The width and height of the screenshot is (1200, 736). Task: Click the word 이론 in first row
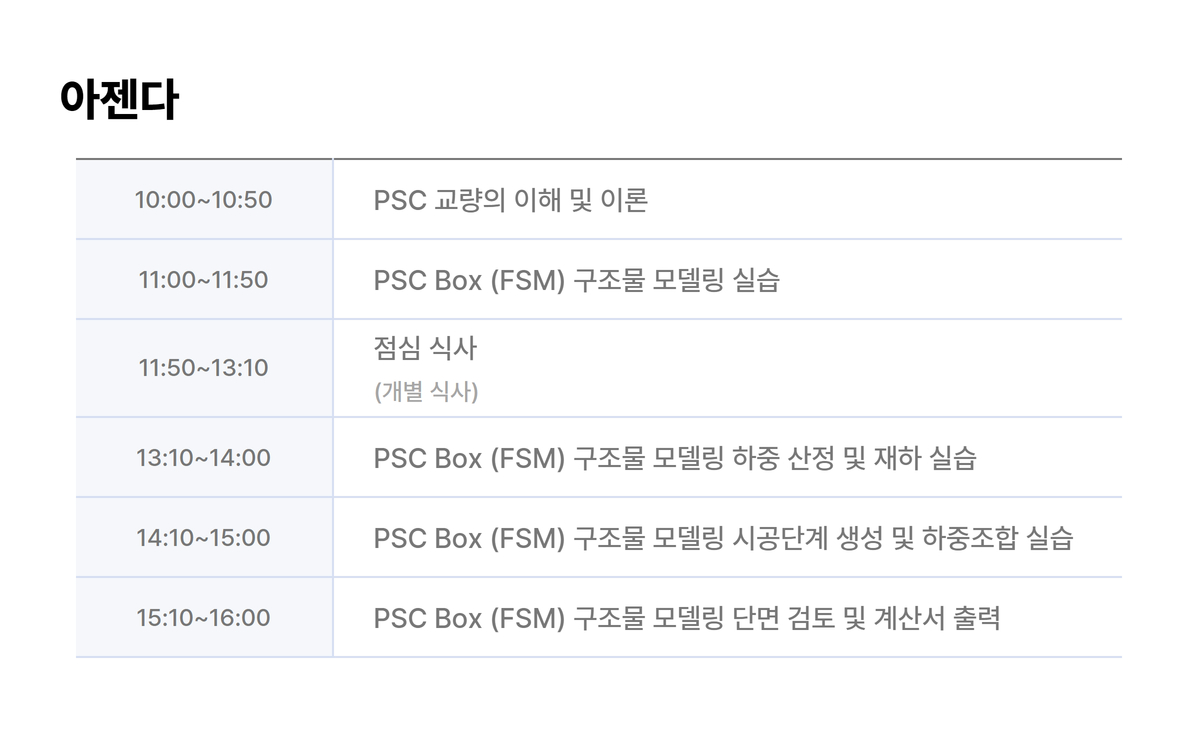624,200
